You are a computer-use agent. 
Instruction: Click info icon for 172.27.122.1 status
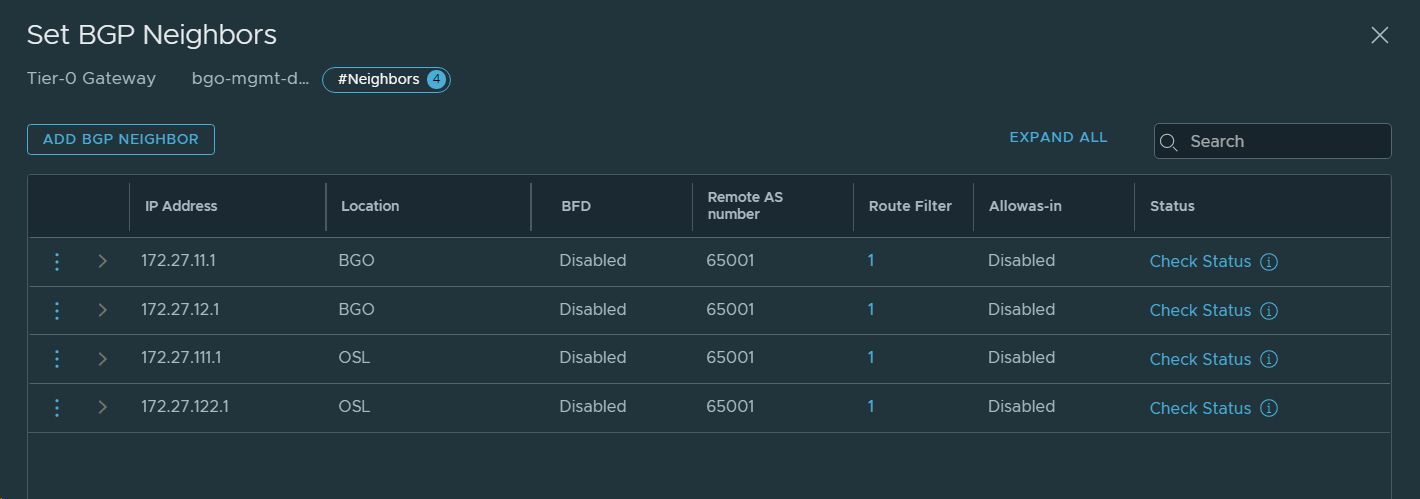(1269, 408)
